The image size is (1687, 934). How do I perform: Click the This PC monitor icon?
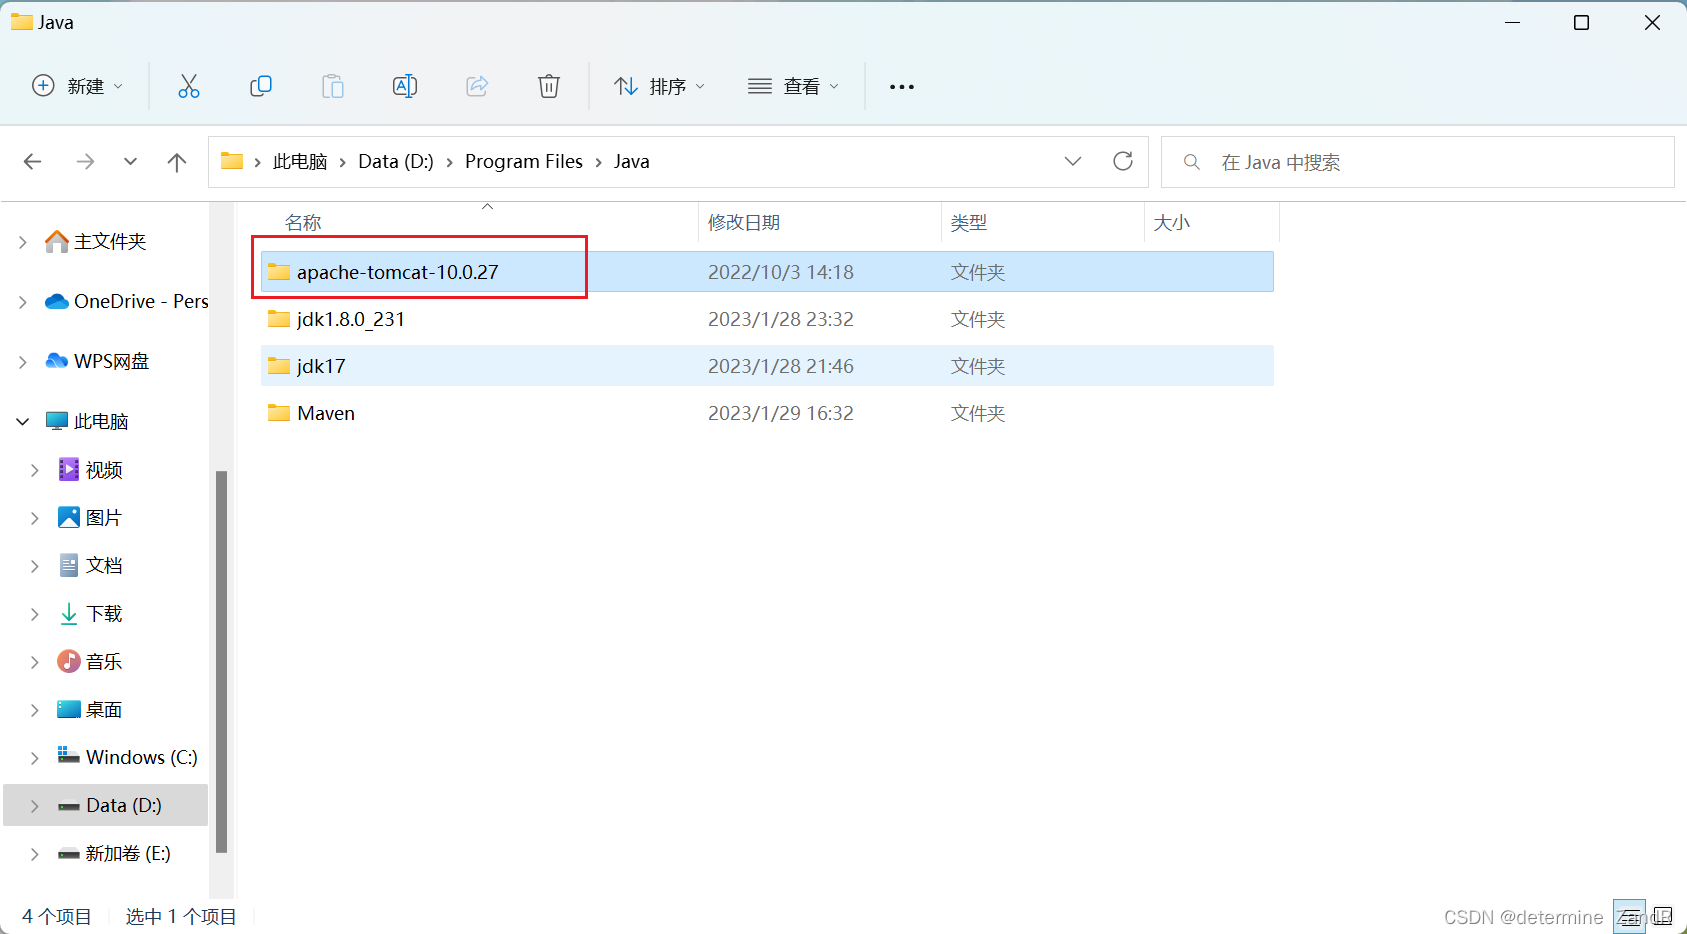pyautogui.click(x=57, y=421)
